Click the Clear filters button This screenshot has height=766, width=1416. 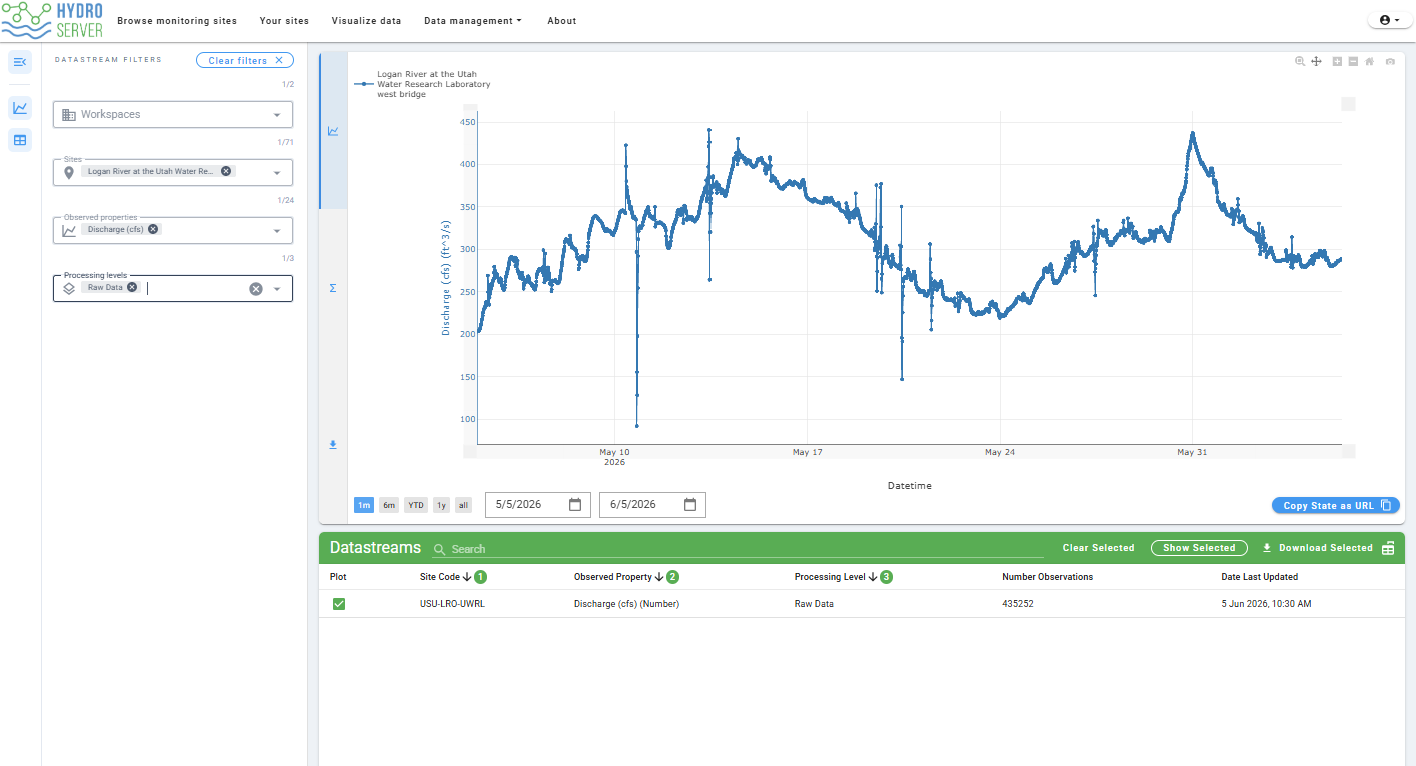(x=245, y=60)
